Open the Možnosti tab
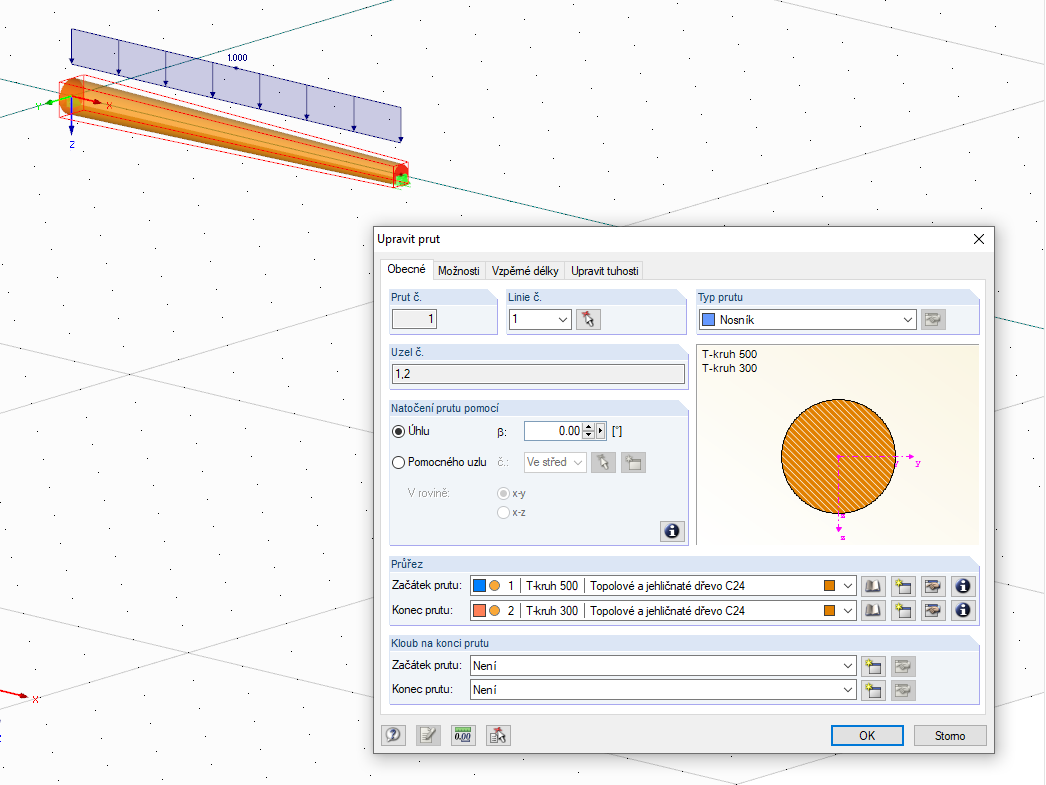The width and height of the screenshot is (1046, 785). click(x=459, y=270)
